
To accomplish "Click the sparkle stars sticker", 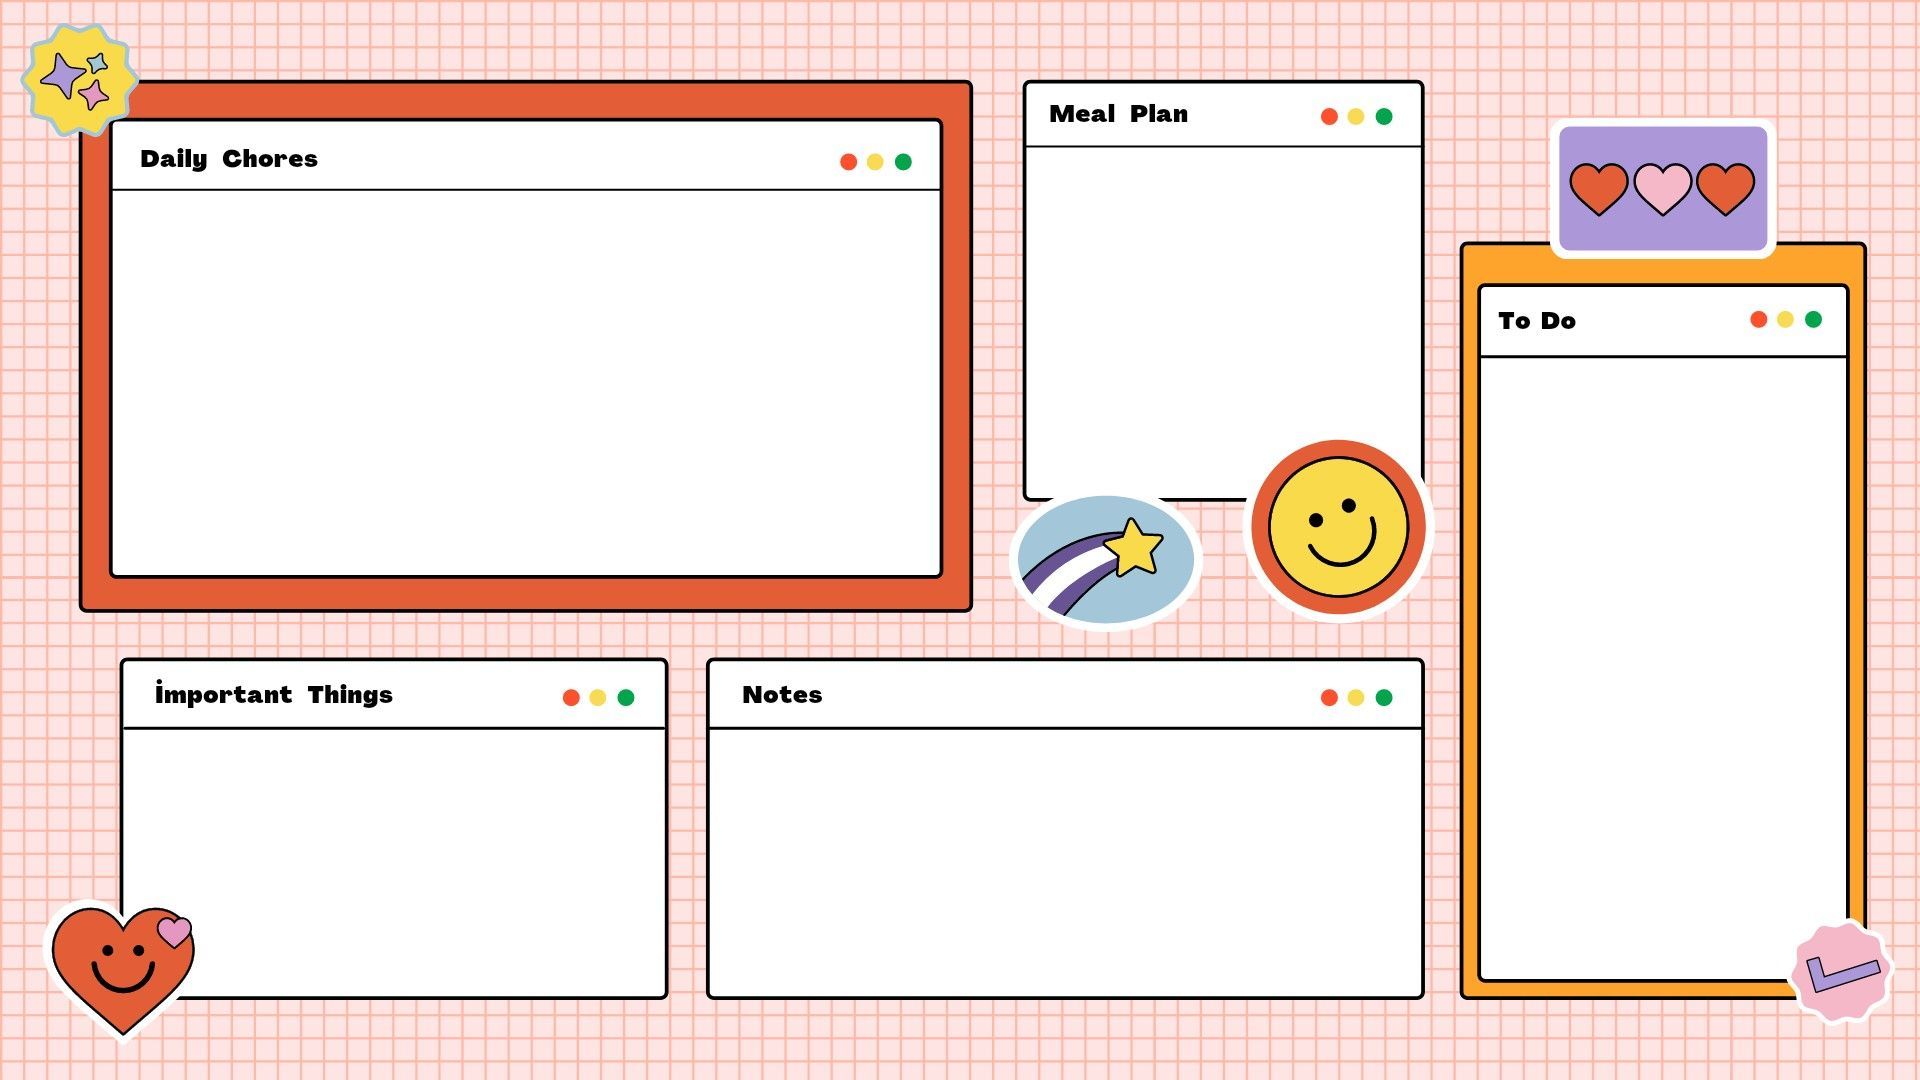I will [79, 80].
